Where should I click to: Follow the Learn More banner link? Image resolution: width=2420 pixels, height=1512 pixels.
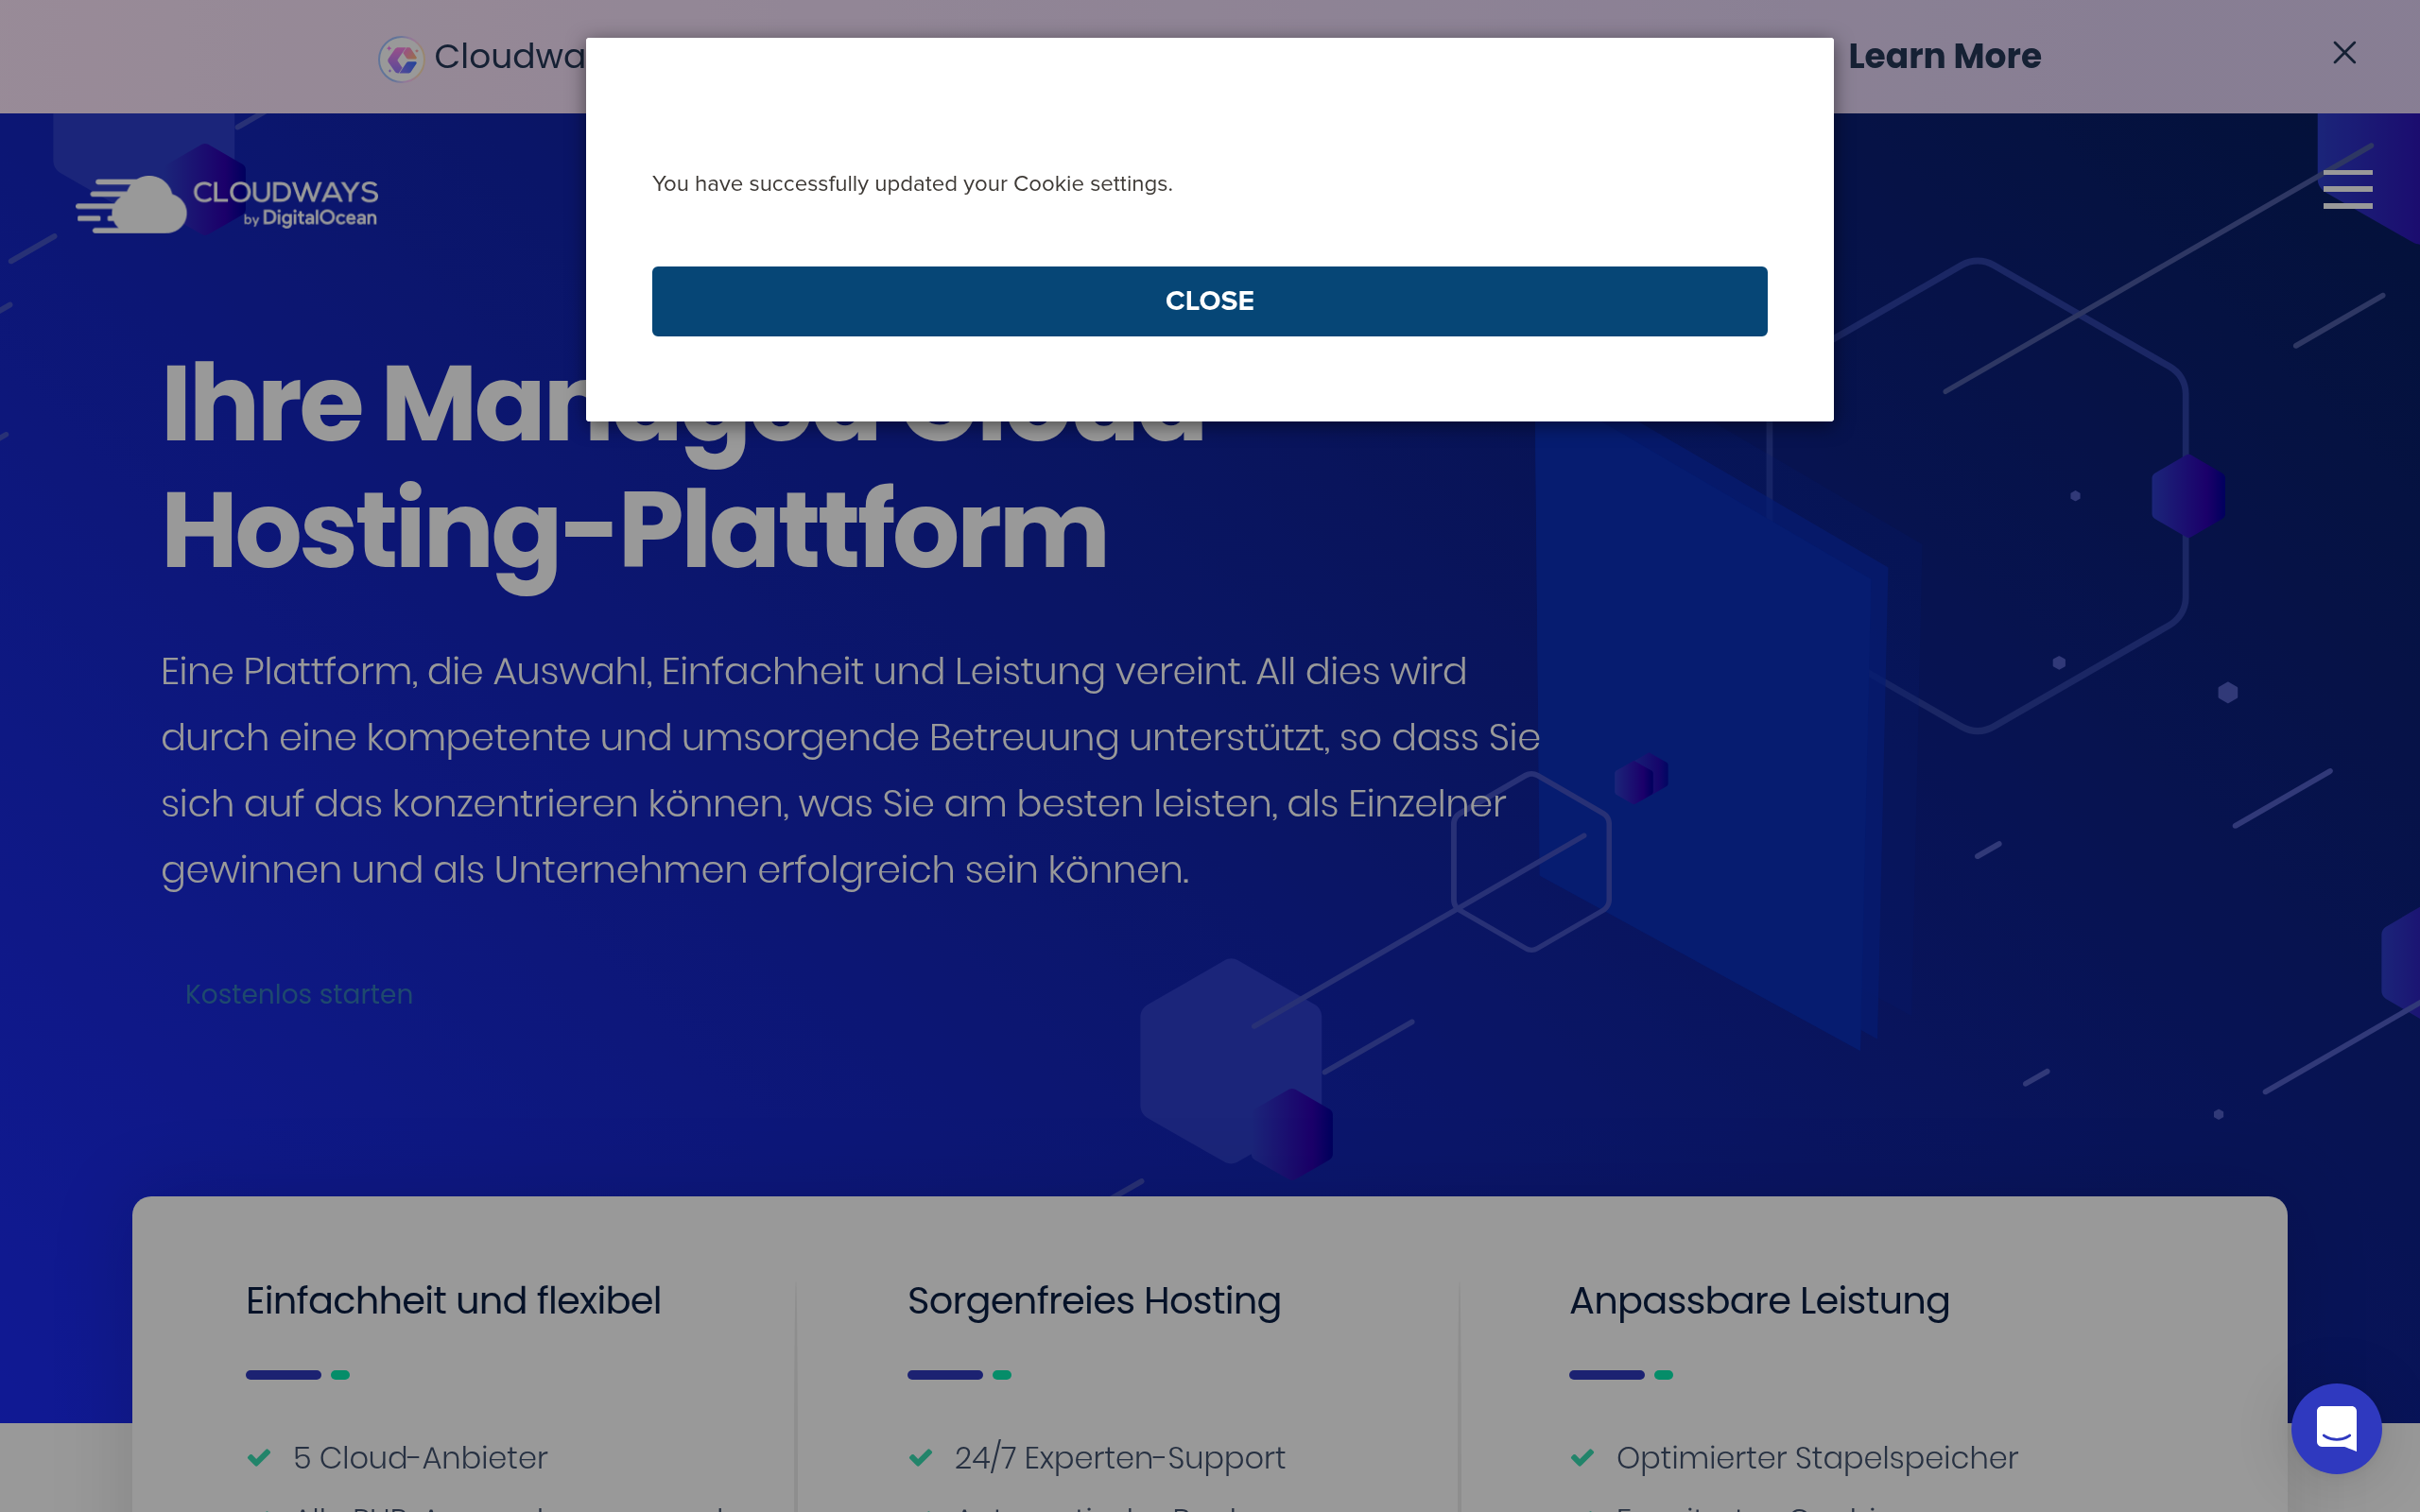click(x=1944, y=56)
